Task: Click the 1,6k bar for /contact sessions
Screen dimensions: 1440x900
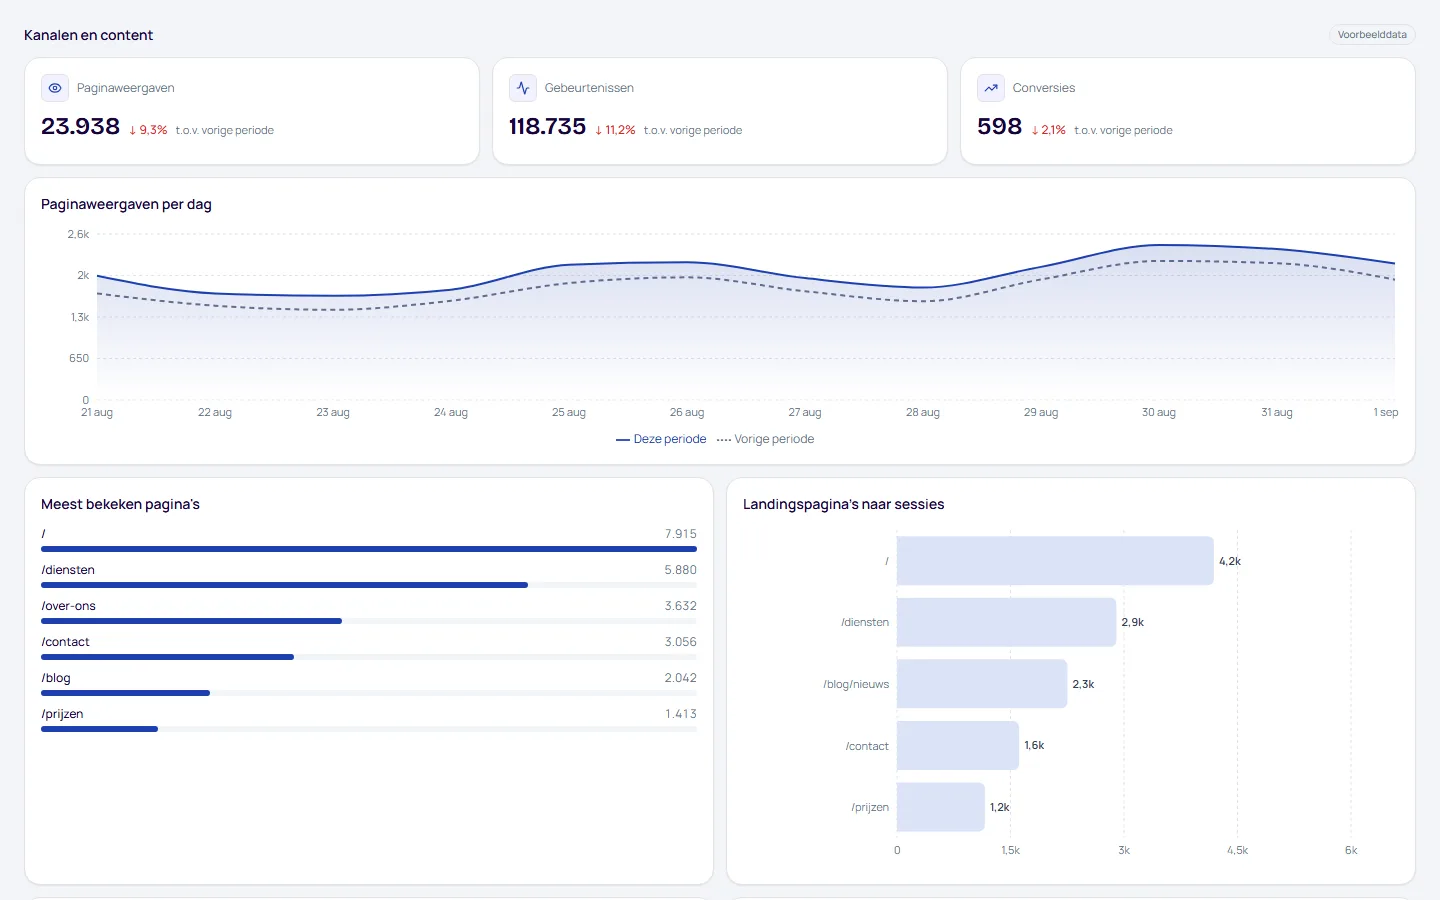Action: [x=958, y=746]
